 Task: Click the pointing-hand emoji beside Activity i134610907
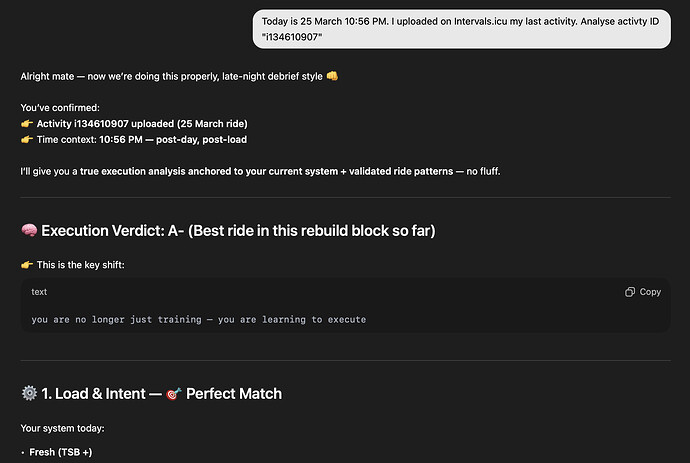[x=27, y=124]
